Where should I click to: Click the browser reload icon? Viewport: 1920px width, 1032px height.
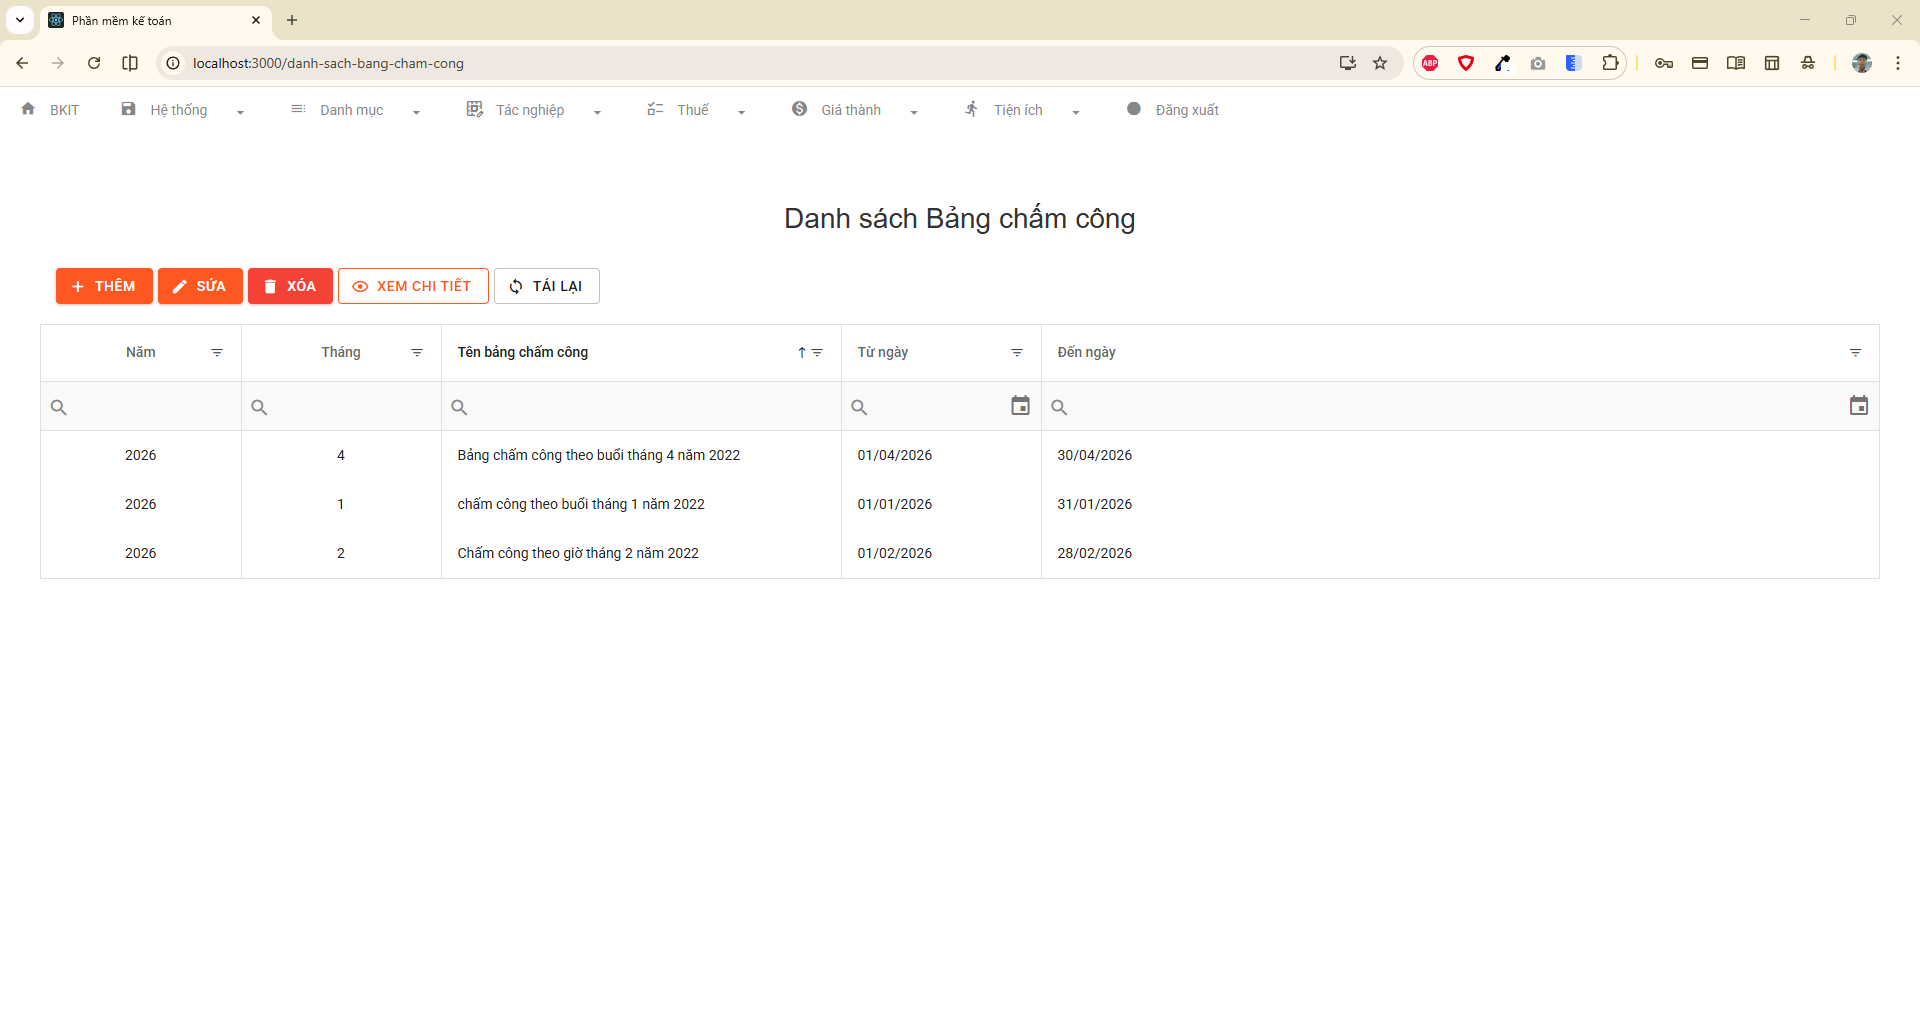tap(94, 63)
